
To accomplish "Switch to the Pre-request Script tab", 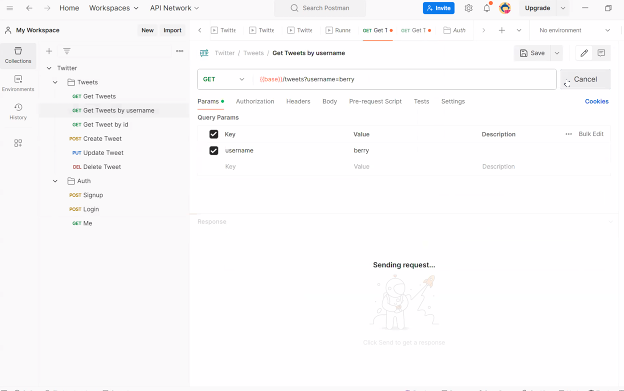I will (x=375, y=101).
